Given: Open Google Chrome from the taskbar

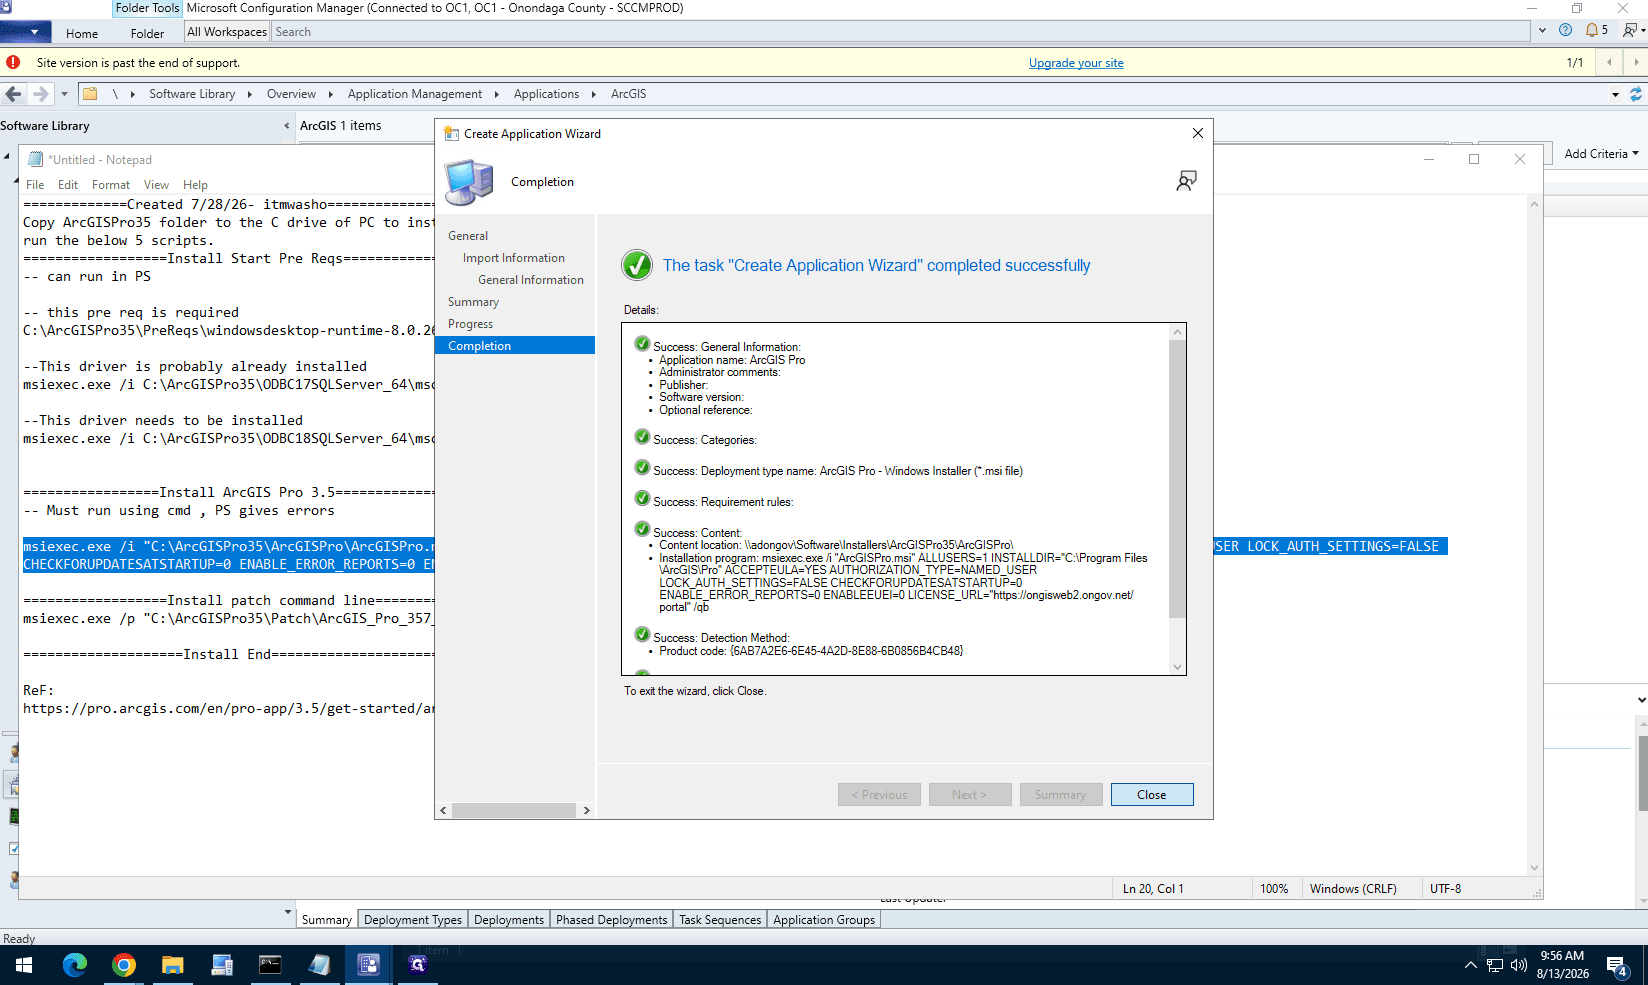Looking at the screenshot, I should point(124,965).
